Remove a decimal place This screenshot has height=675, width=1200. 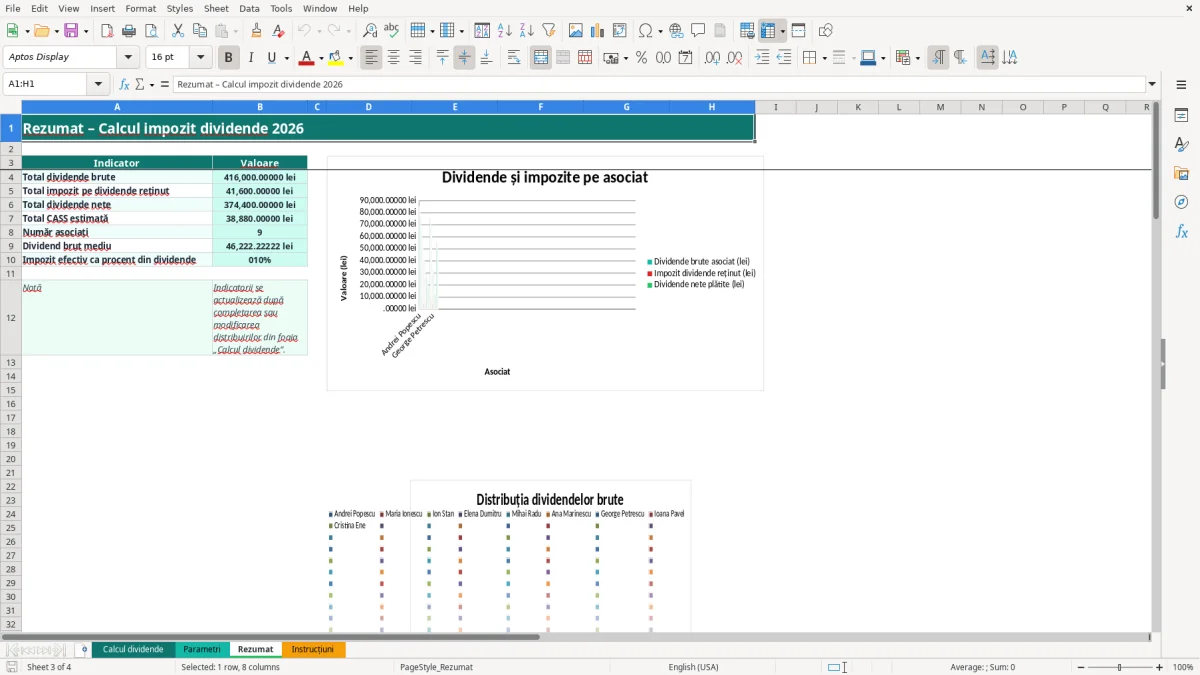tap(735, 58)
